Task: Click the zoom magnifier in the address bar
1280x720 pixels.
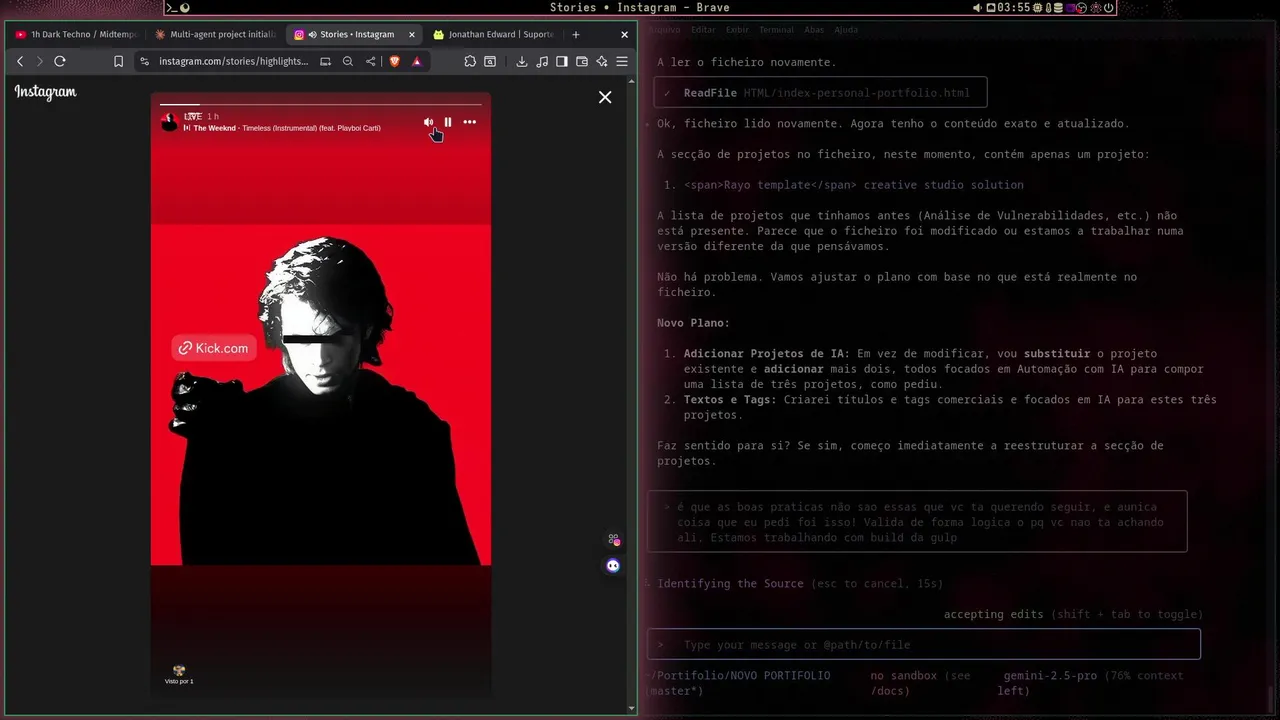Action: (348, 61)
